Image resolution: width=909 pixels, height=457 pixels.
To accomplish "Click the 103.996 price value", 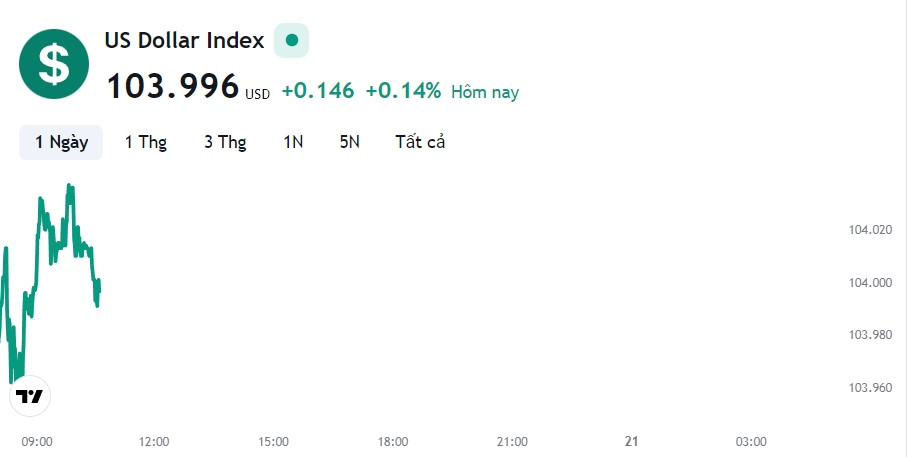I will (173, 86).
